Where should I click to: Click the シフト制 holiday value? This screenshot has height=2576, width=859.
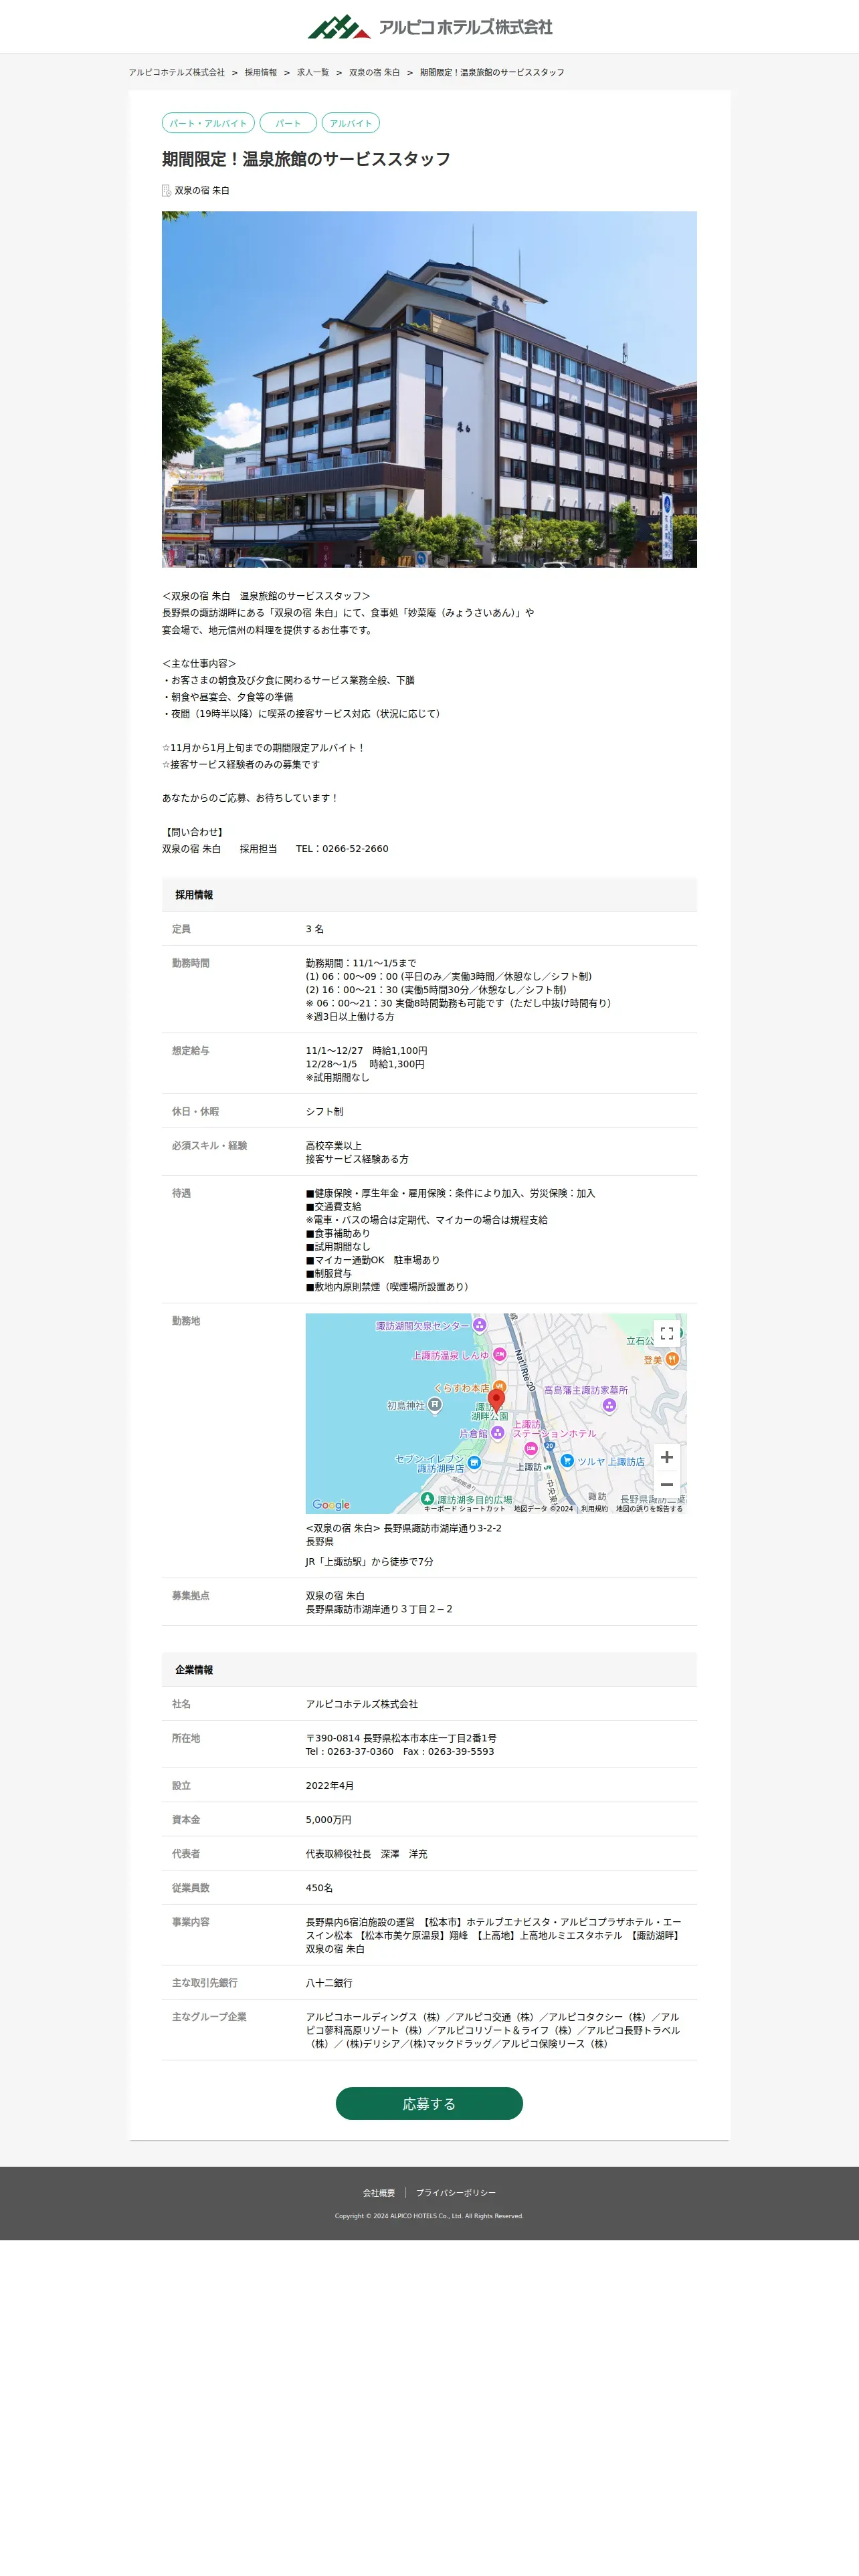[325, 1112]
